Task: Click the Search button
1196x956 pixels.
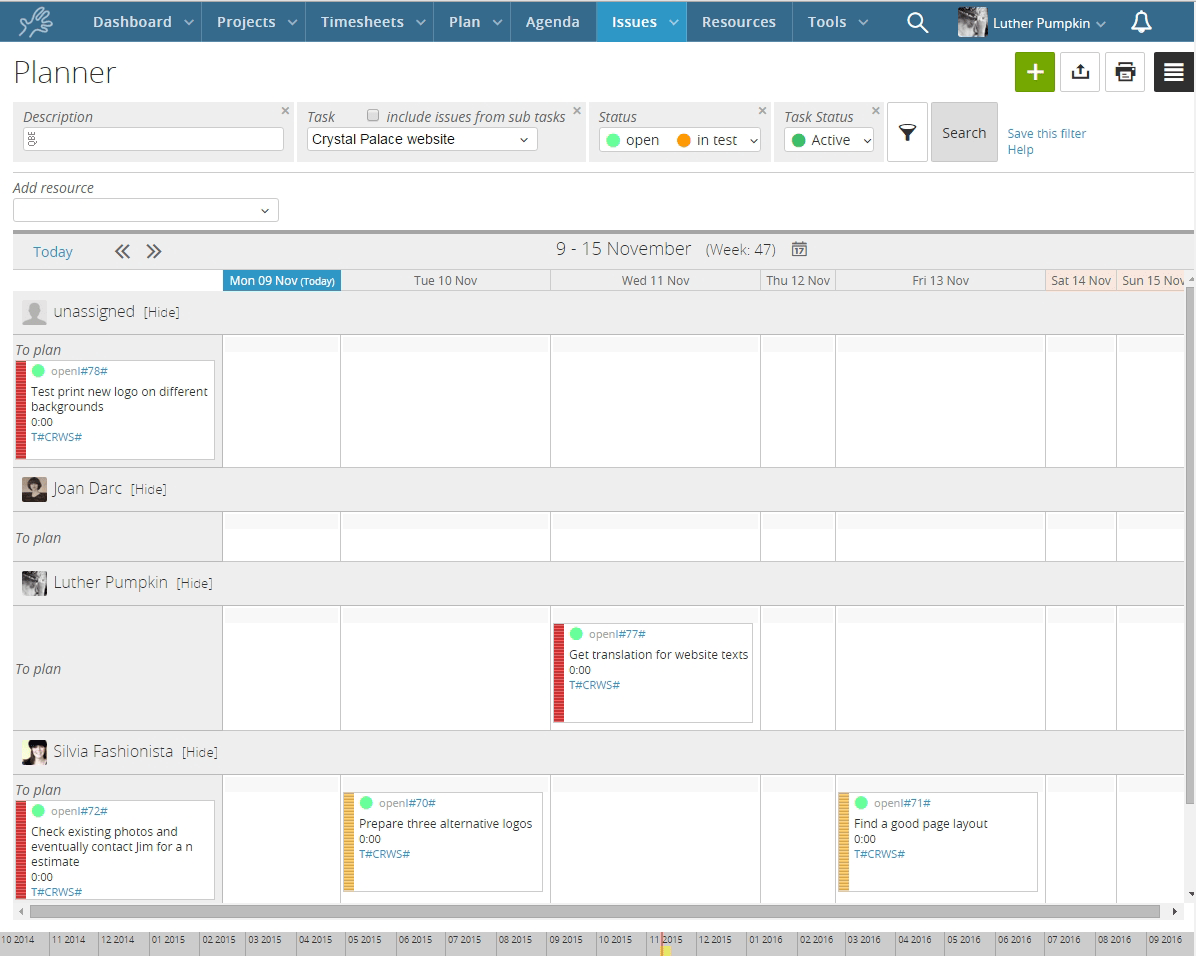Action: [963, 131]
